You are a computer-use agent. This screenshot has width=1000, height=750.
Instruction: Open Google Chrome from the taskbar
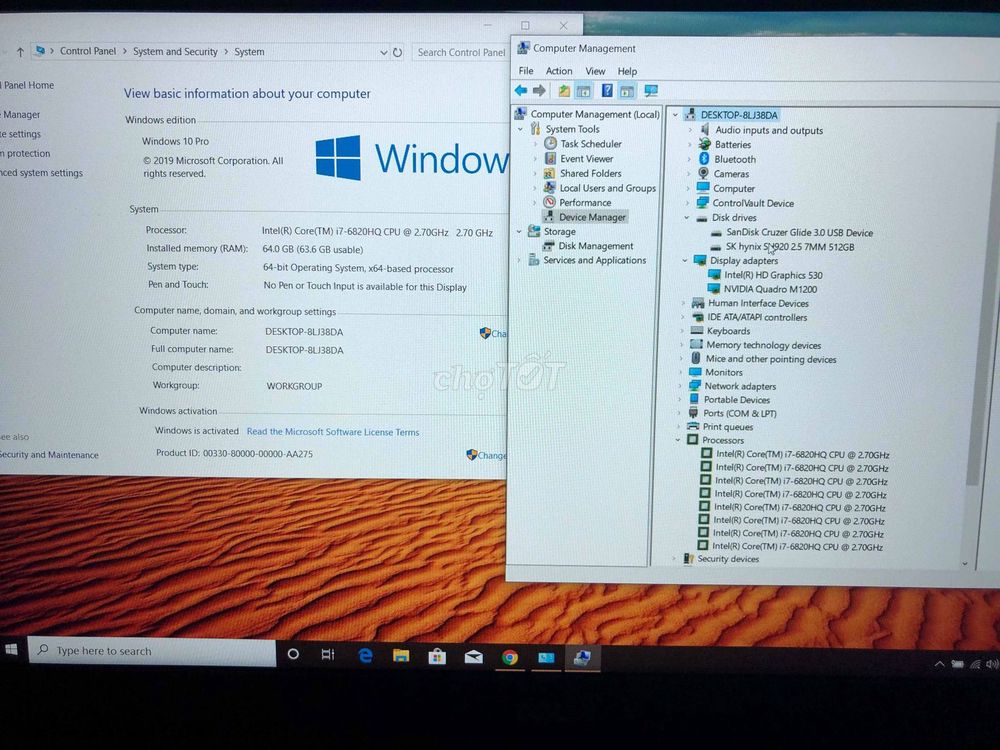point(510,657)
